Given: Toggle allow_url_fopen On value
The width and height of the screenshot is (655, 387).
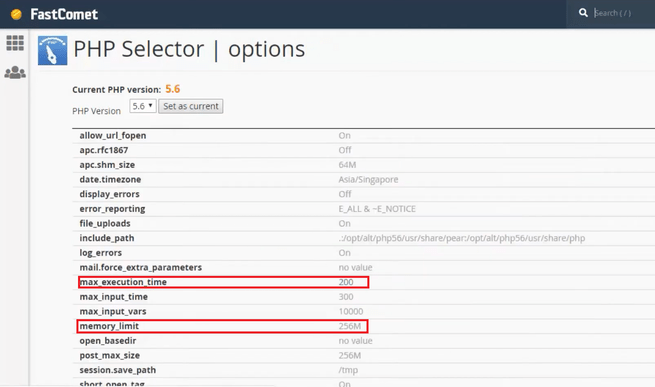Looking at the screenshot, I should coord(344,135).
